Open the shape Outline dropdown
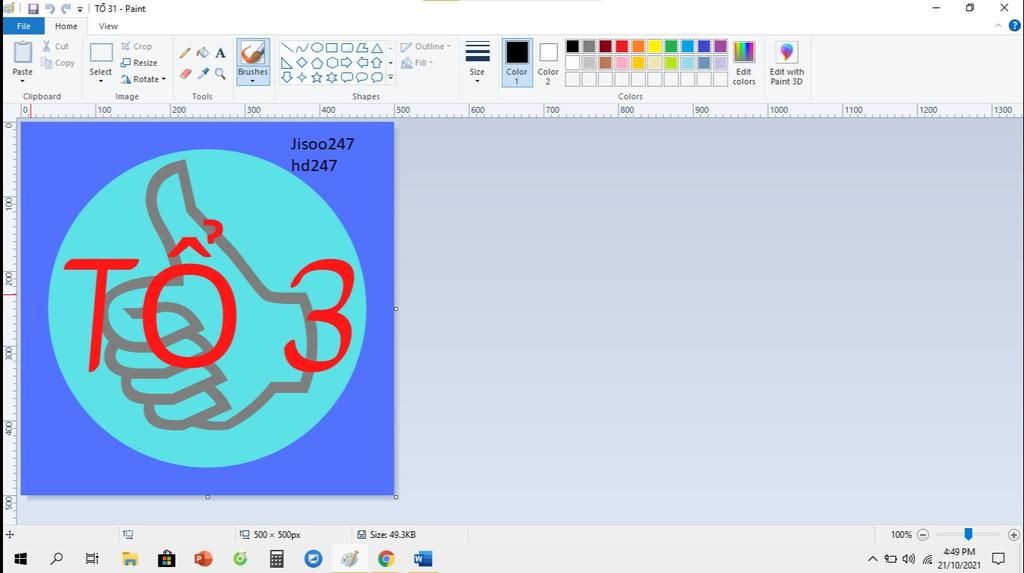Image resolution: width=1024 pixels, height=573 pixels. 426,46
